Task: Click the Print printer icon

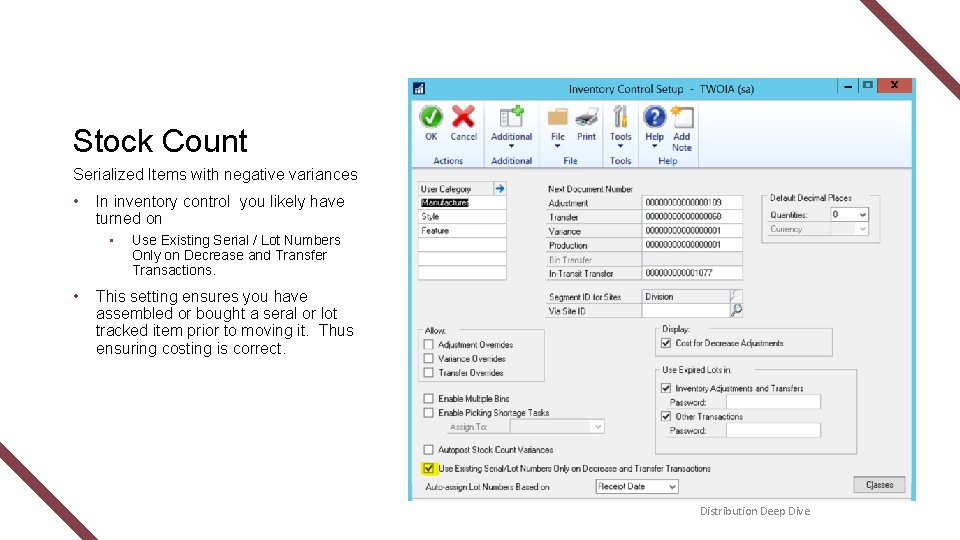Action: (587, 117)
